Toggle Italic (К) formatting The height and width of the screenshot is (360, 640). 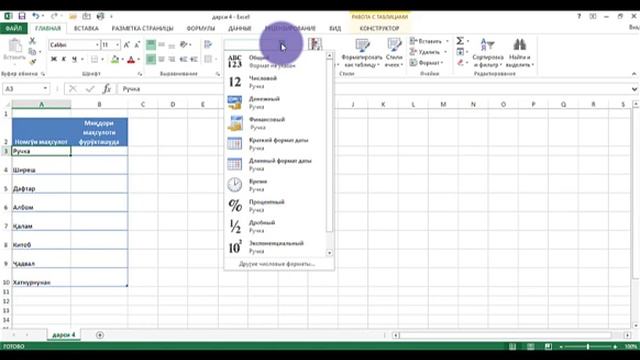click(64, 60)
